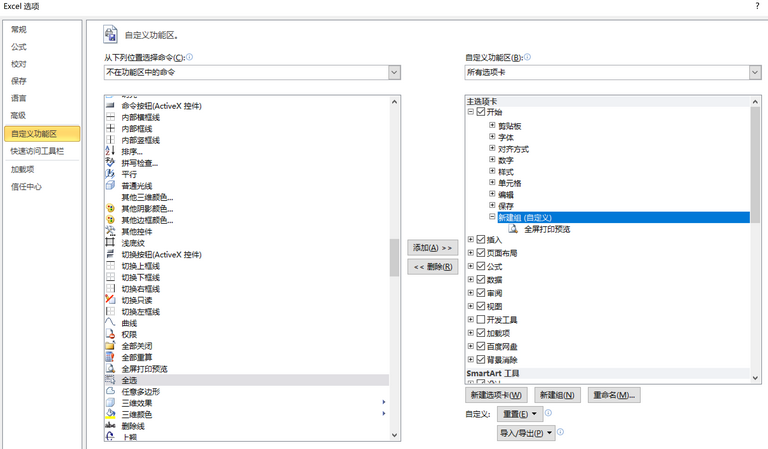Image resolution: width=768 pixels, height=449 pixels.
Task: Open the 保存 options page in sidebar
Action: tap(19, 81)
